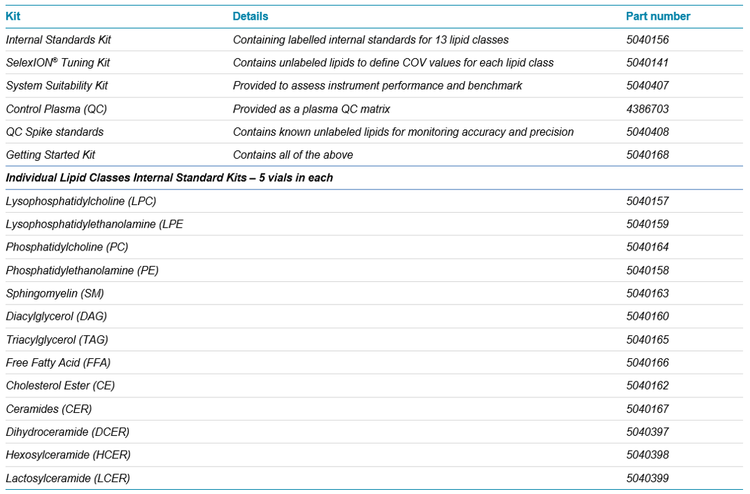Select Dihydroceramide (DCER) kit name
Image resolution: width=750 pixels, height=494 pixels.
click(x=65, y=432)
